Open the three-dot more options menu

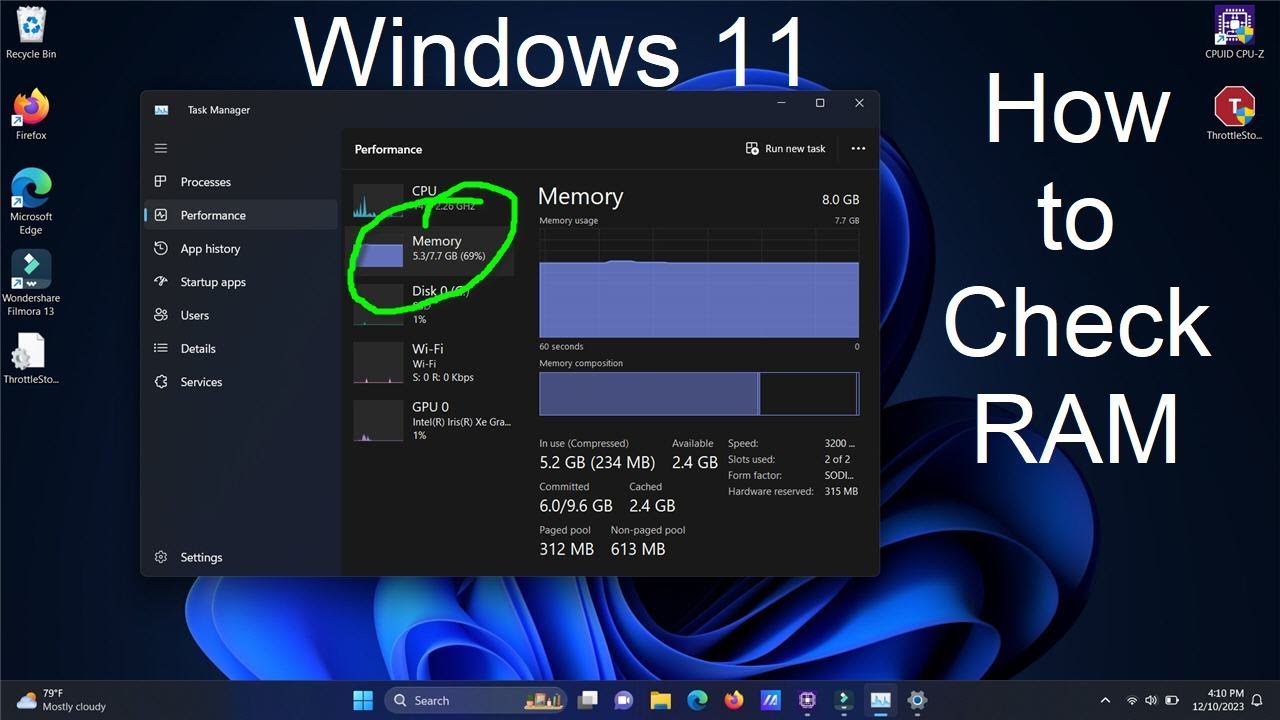coord(858,148)
